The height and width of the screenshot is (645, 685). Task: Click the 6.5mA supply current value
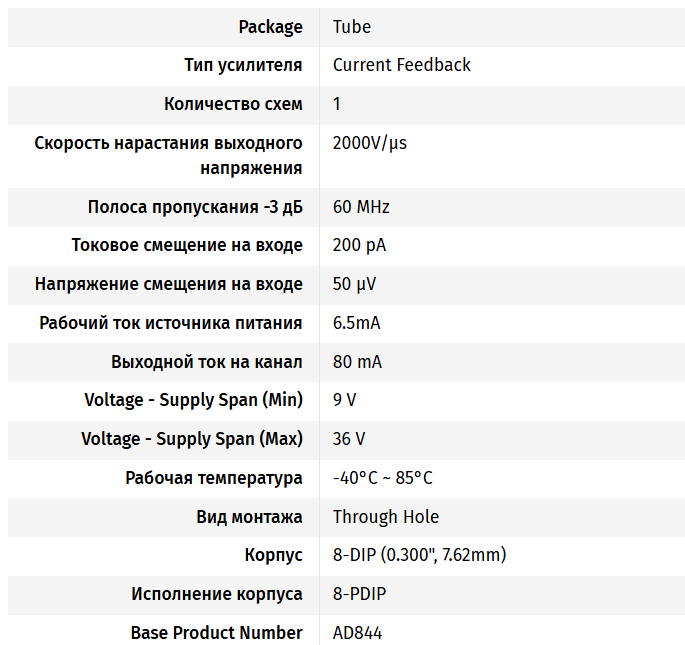[356, 323]
